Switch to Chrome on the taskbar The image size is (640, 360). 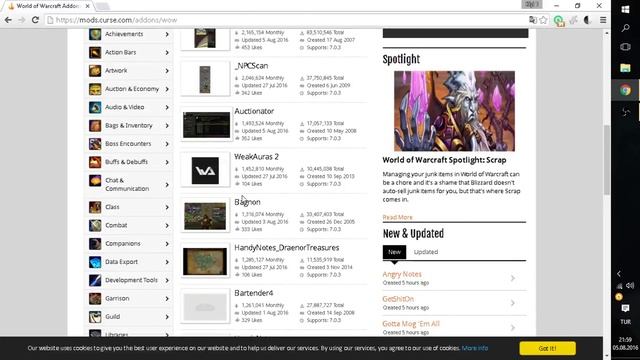point(625,90)
